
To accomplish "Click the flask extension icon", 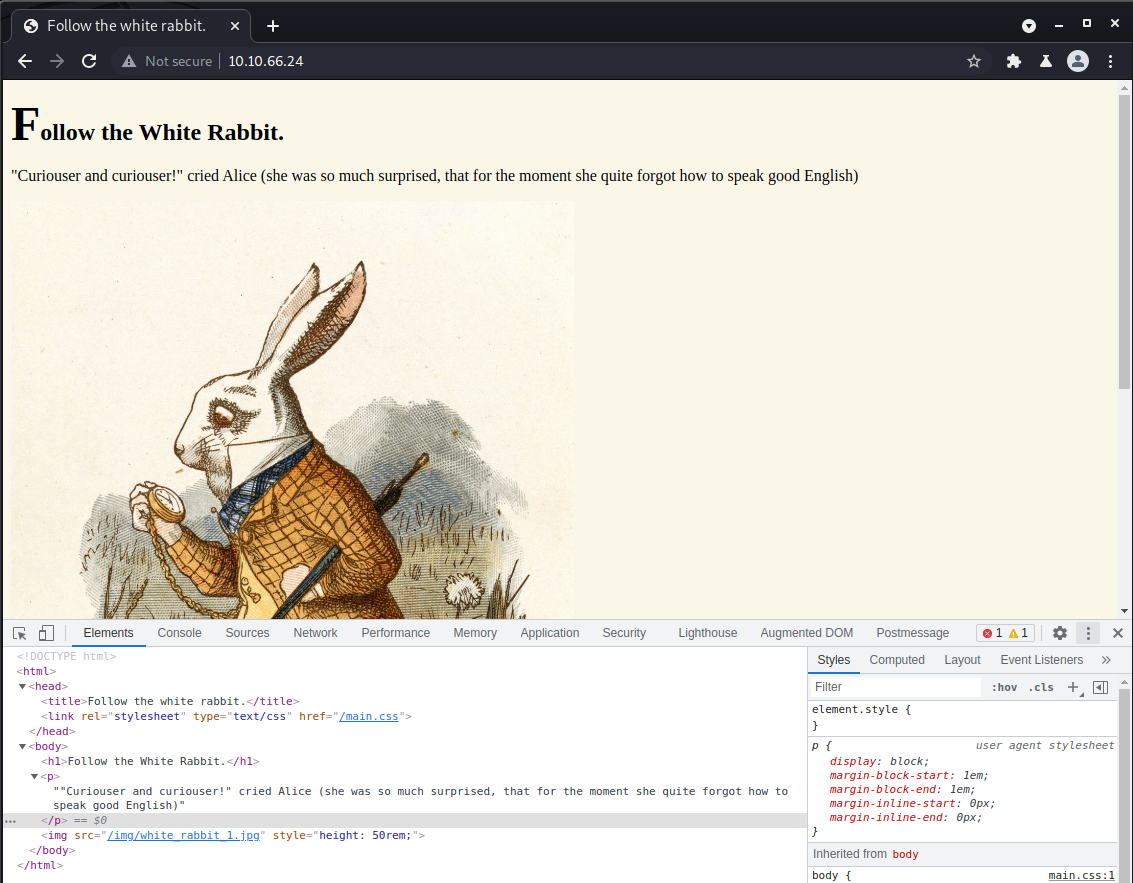I will point(1046,61).
